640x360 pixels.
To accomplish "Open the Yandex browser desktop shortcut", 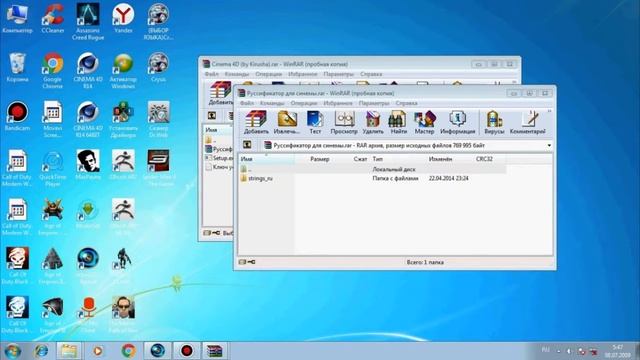I will tap(123, 18).
